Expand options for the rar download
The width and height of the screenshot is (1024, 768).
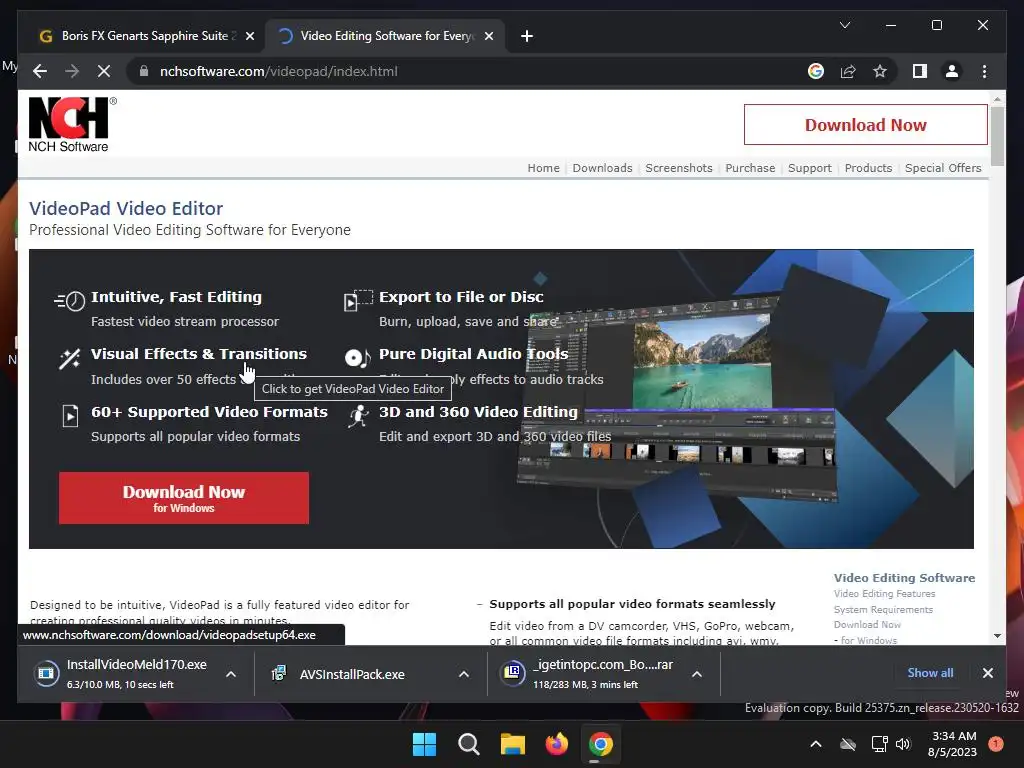697,674
